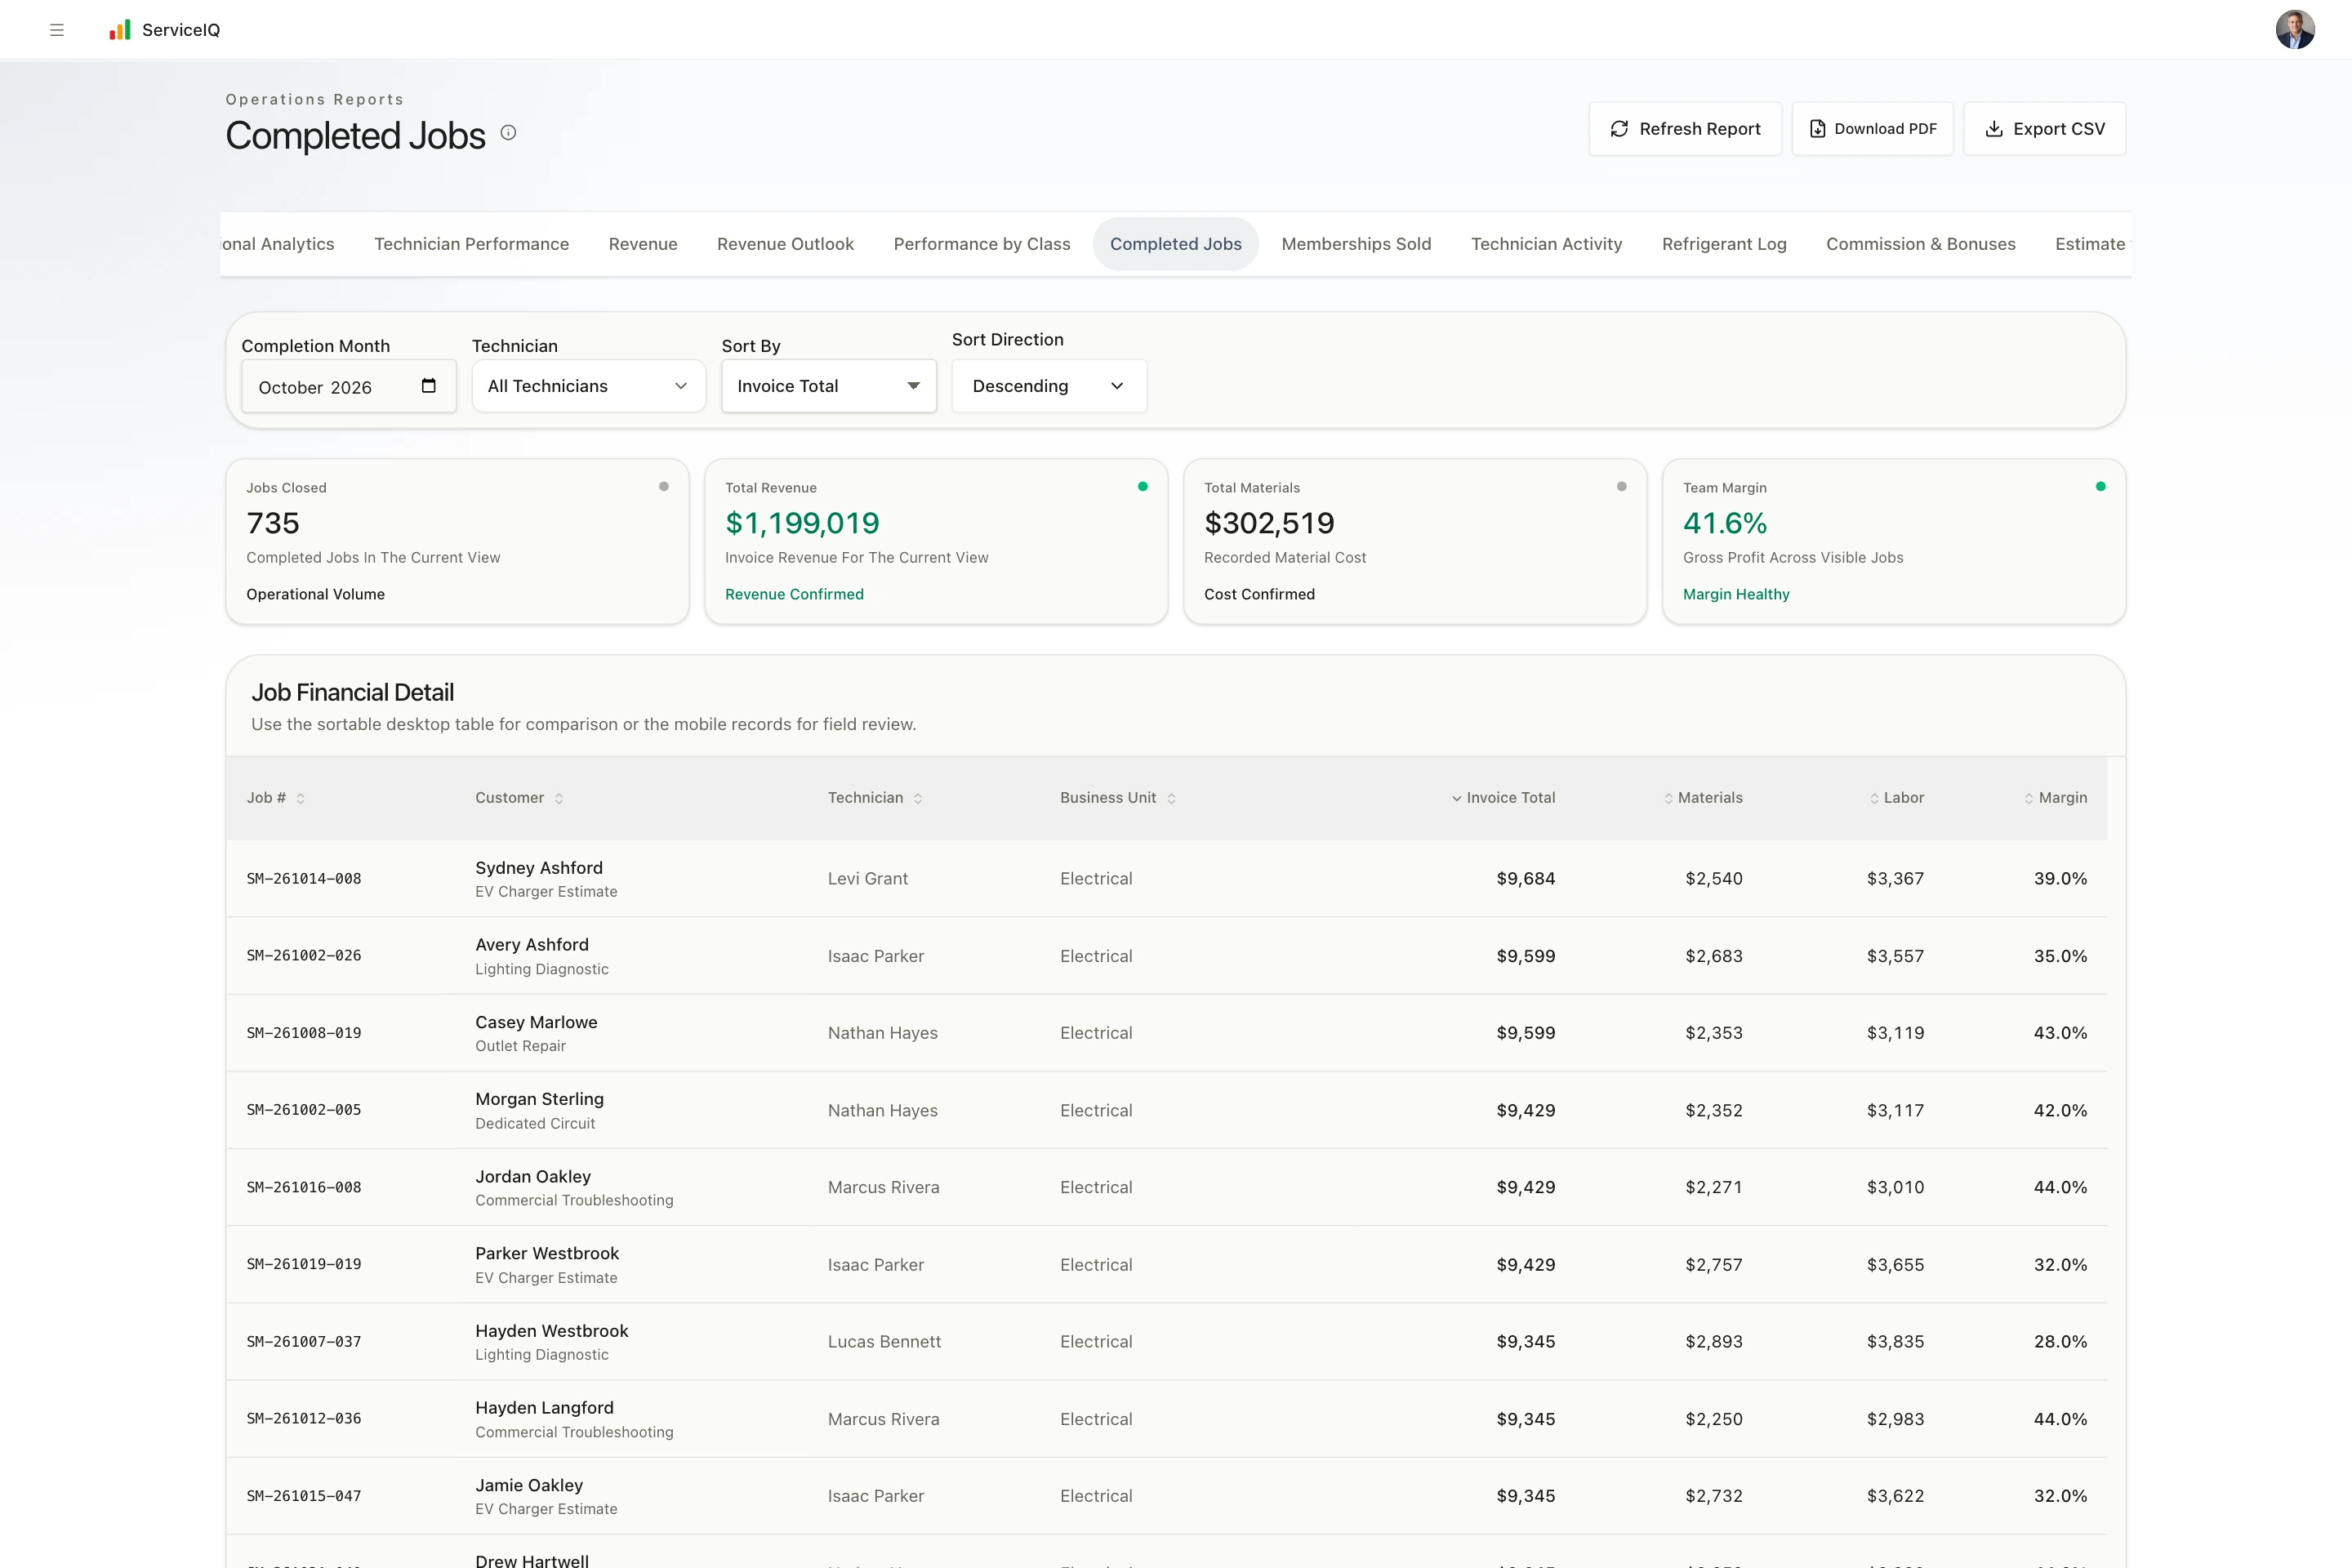This screenshot has width=2352, height=1568.
Task: Switch to the Revenue tab
Action: coord(643,244)
